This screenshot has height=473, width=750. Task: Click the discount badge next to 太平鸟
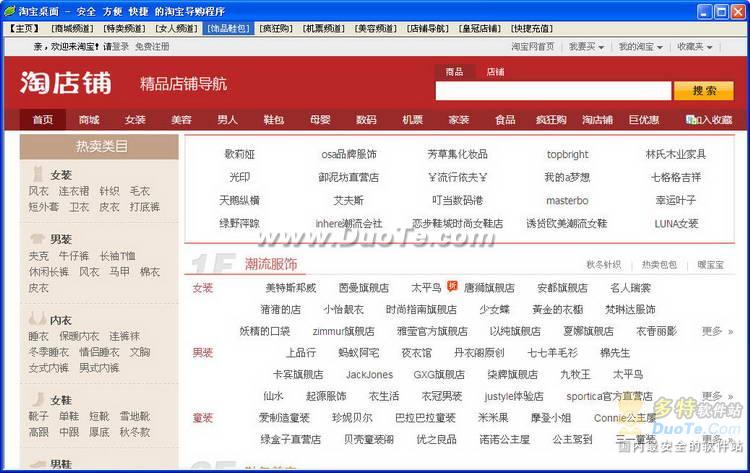coord(452,287)
